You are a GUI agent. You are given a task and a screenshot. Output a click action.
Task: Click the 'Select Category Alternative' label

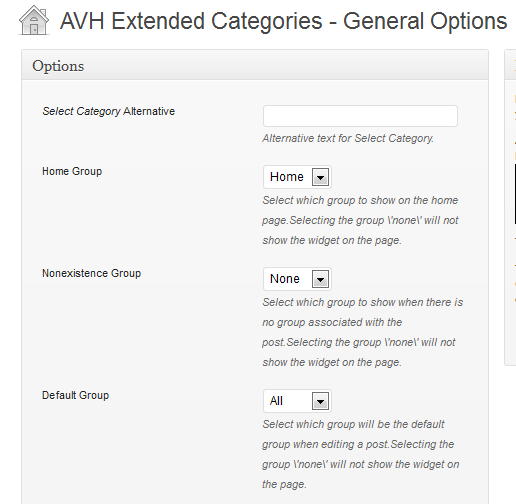[x=109, y=111]
